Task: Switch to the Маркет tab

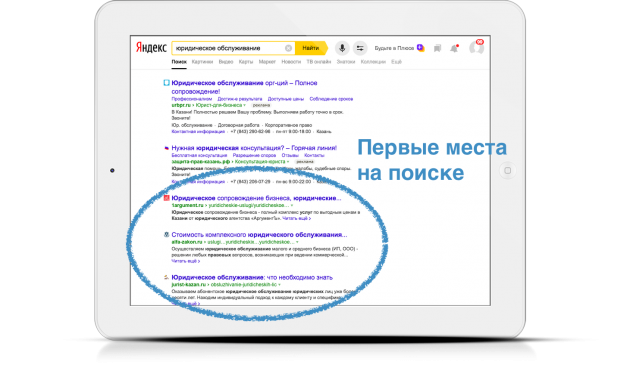Action: 267,62
